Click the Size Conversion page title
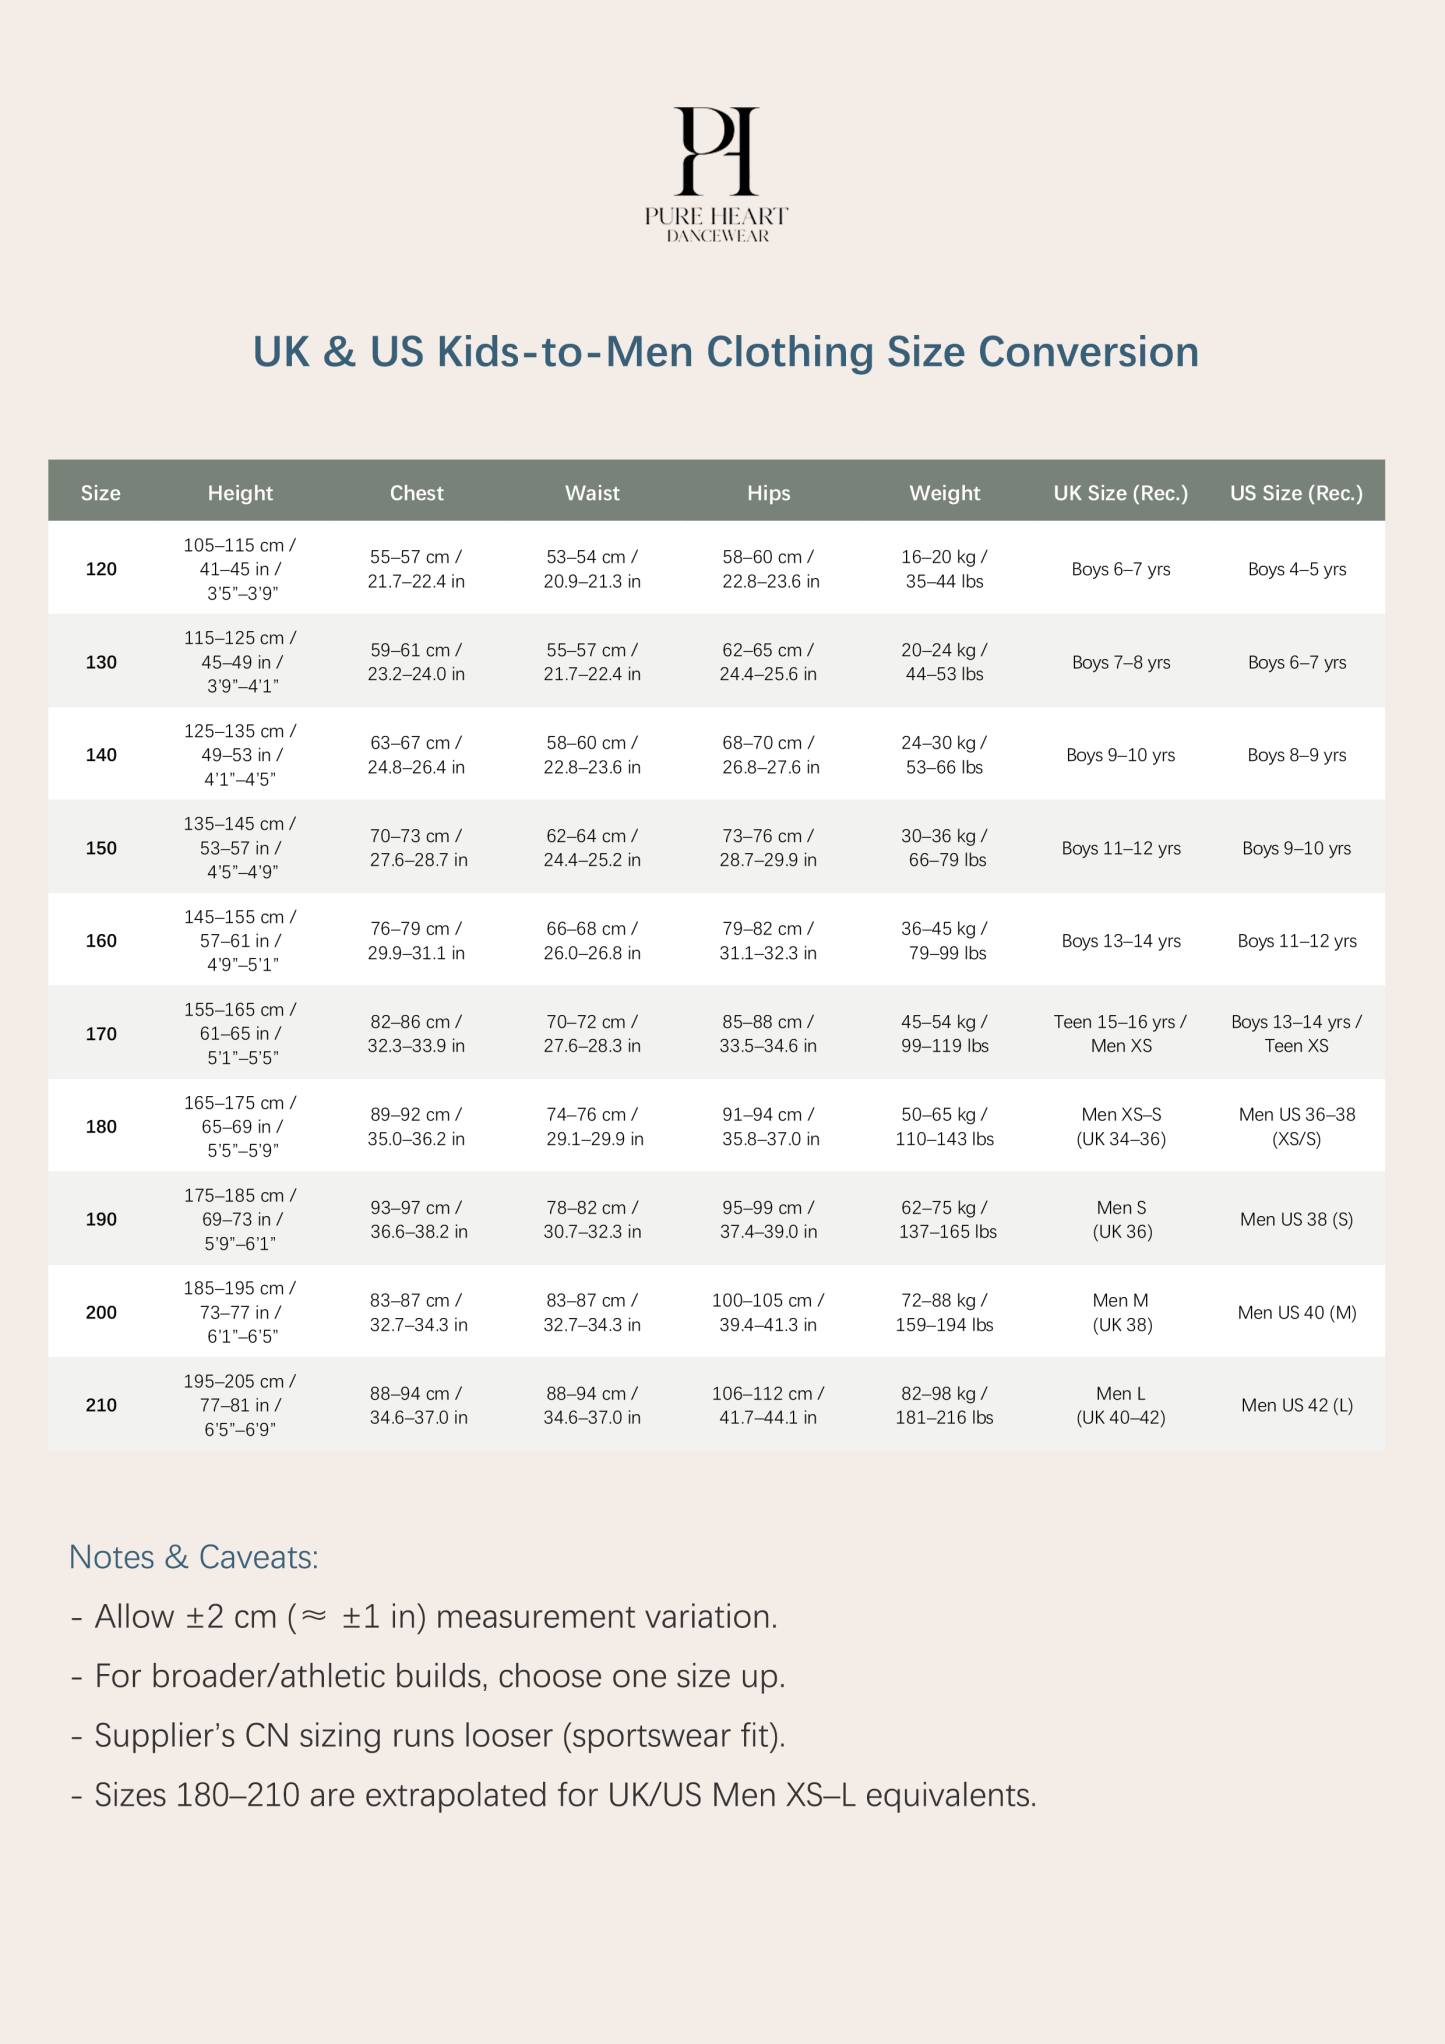1445x2044 pixels. click(x=725, y=352)
